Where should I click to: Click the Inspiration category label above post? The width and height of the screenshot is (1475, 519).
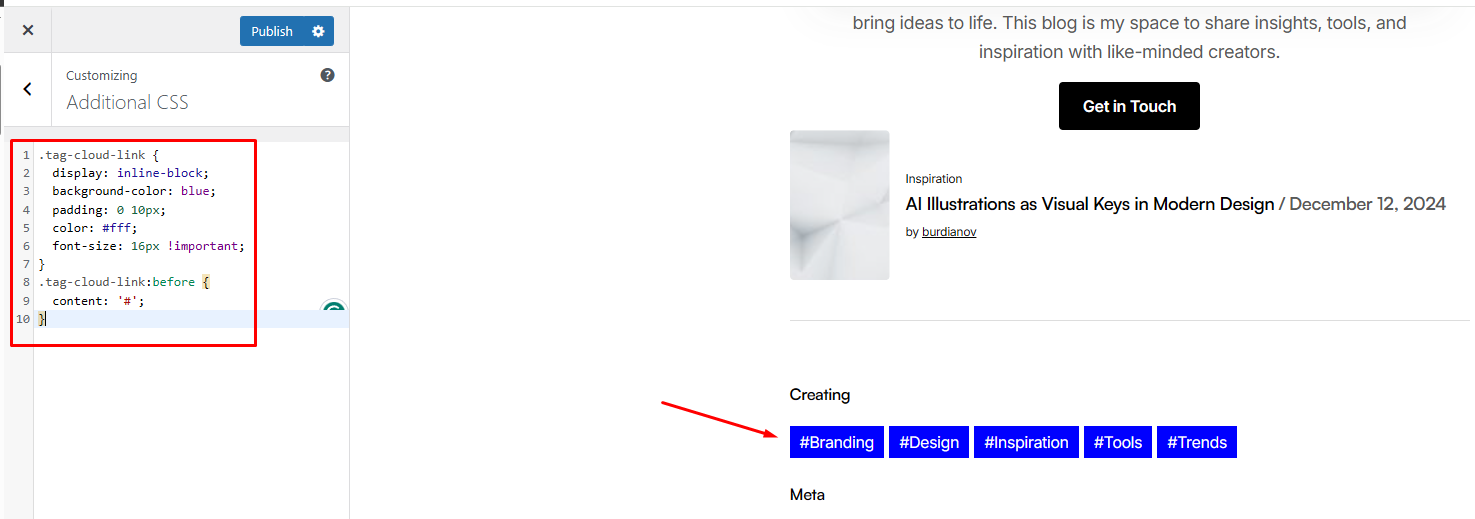click(x=934, y=179)
